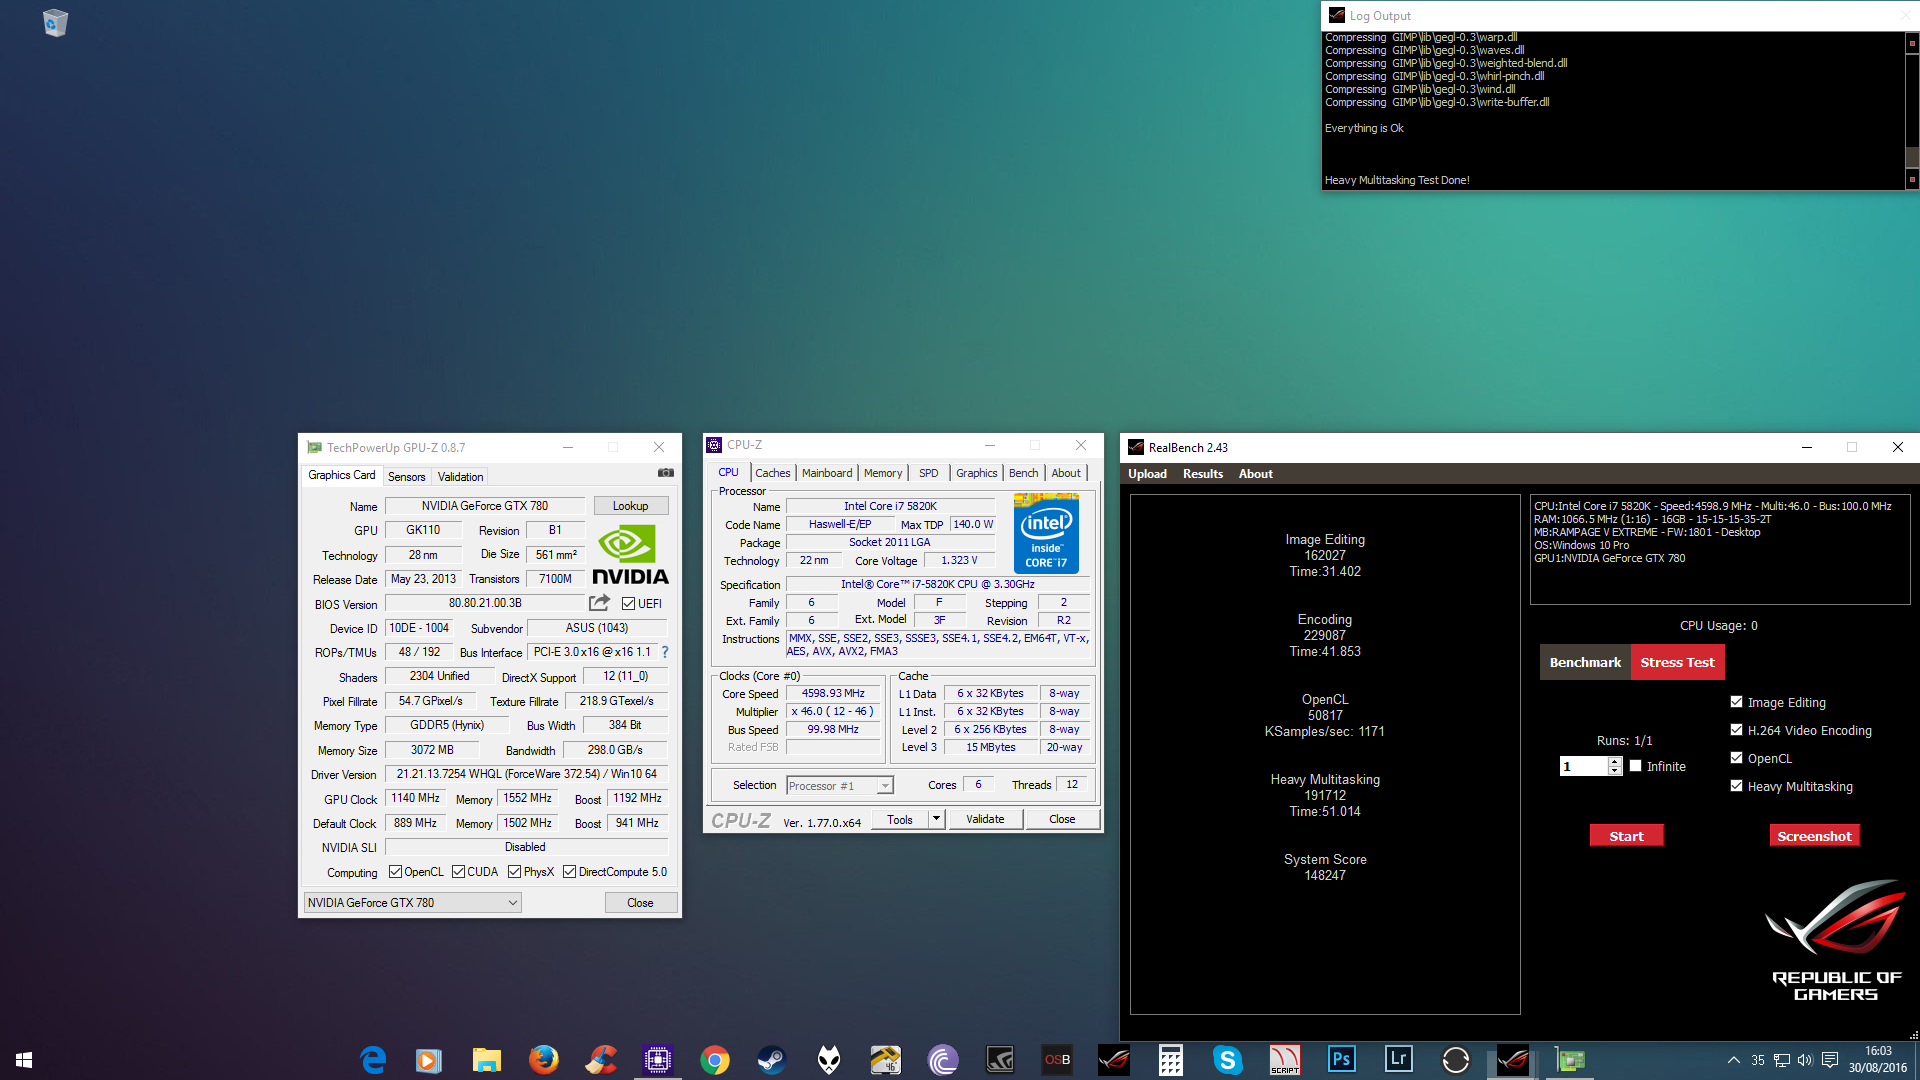Open the Results menu in RealBench

coord(1202,474)
